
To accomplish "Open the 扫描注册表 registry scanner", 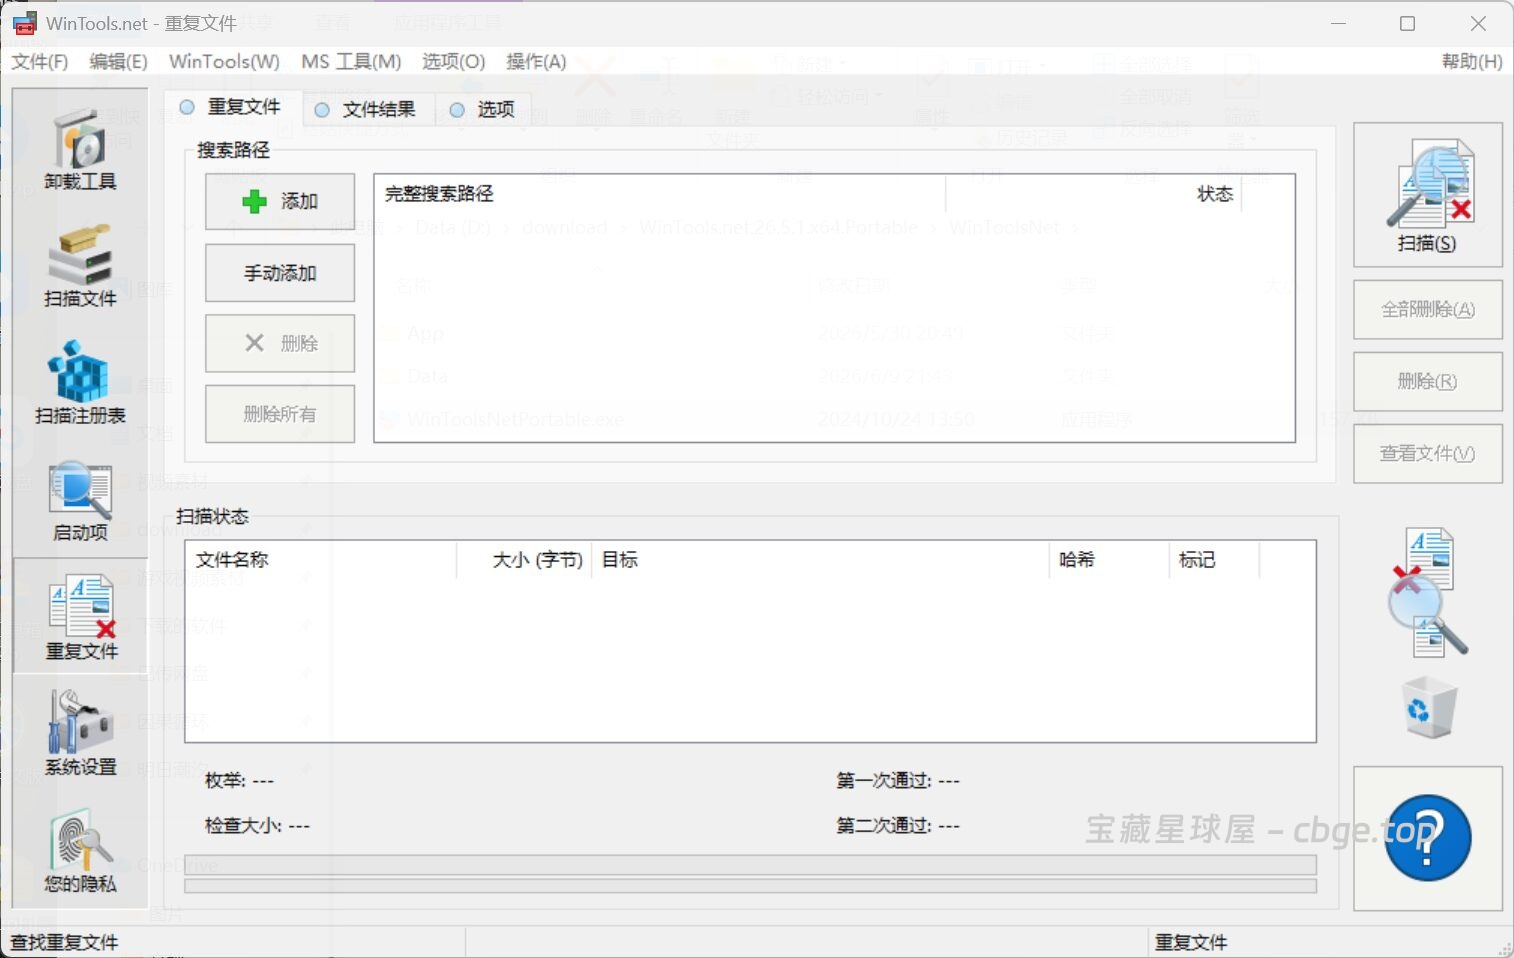I will coord(80,383).
